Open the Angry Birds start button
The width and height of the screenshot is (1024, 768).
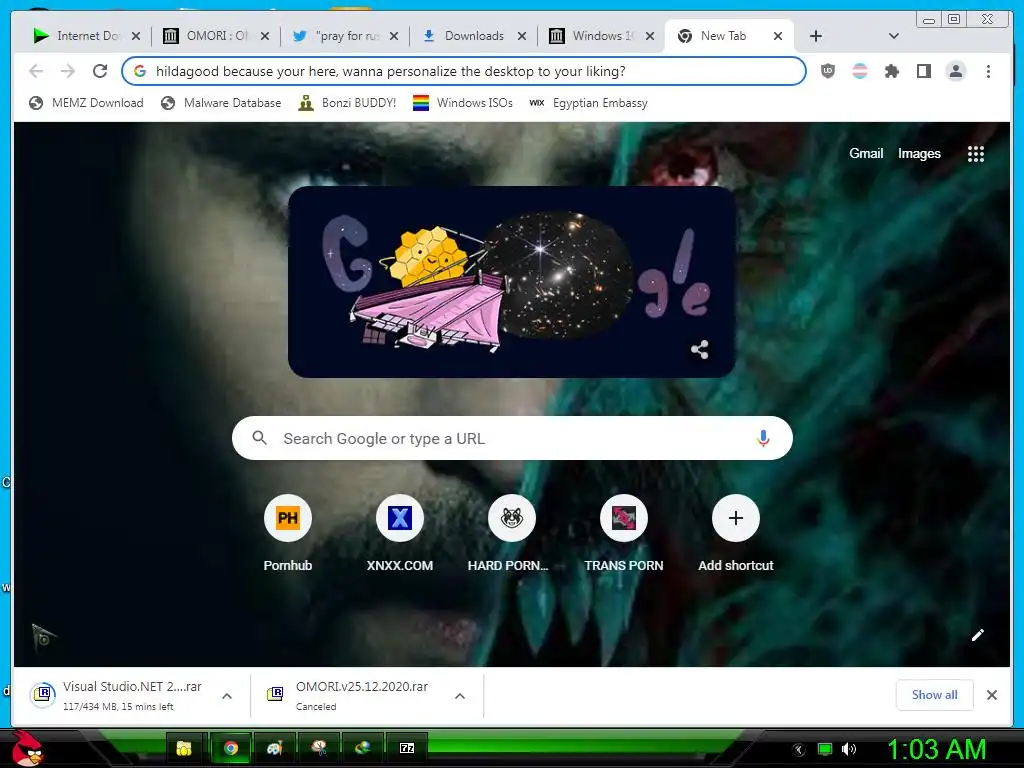[28, 748]
